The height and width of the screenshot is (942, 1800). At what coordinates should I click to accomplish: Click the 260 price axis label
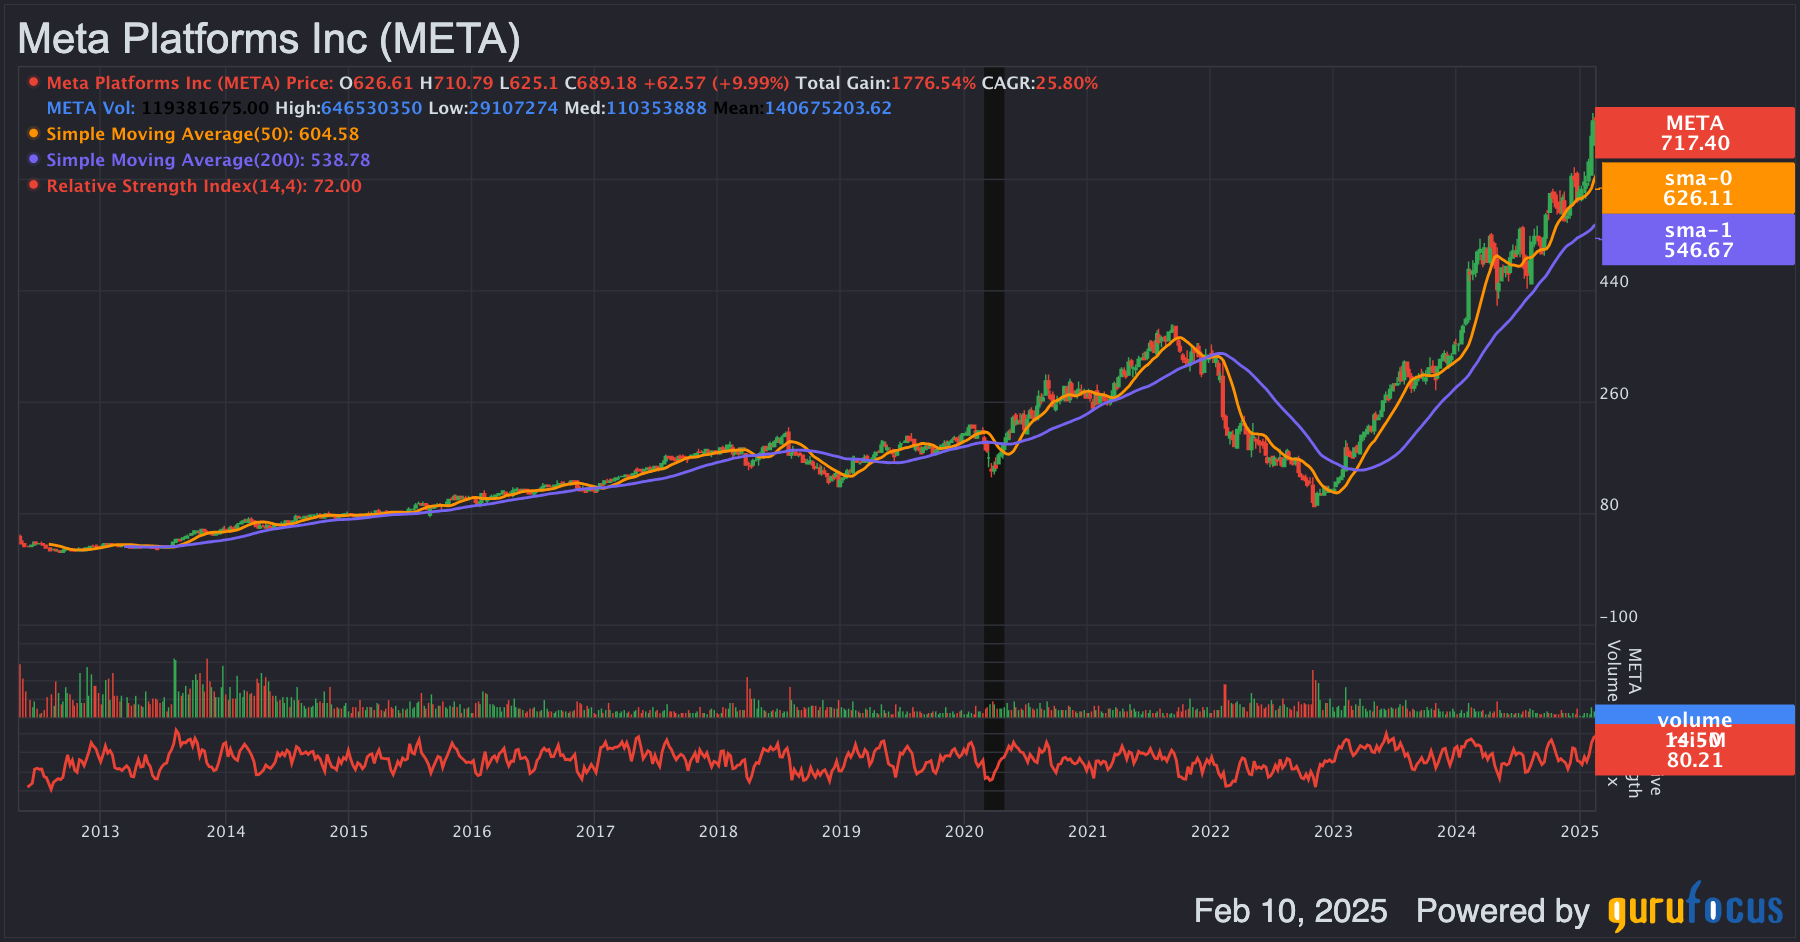(x=1614, y=394)
